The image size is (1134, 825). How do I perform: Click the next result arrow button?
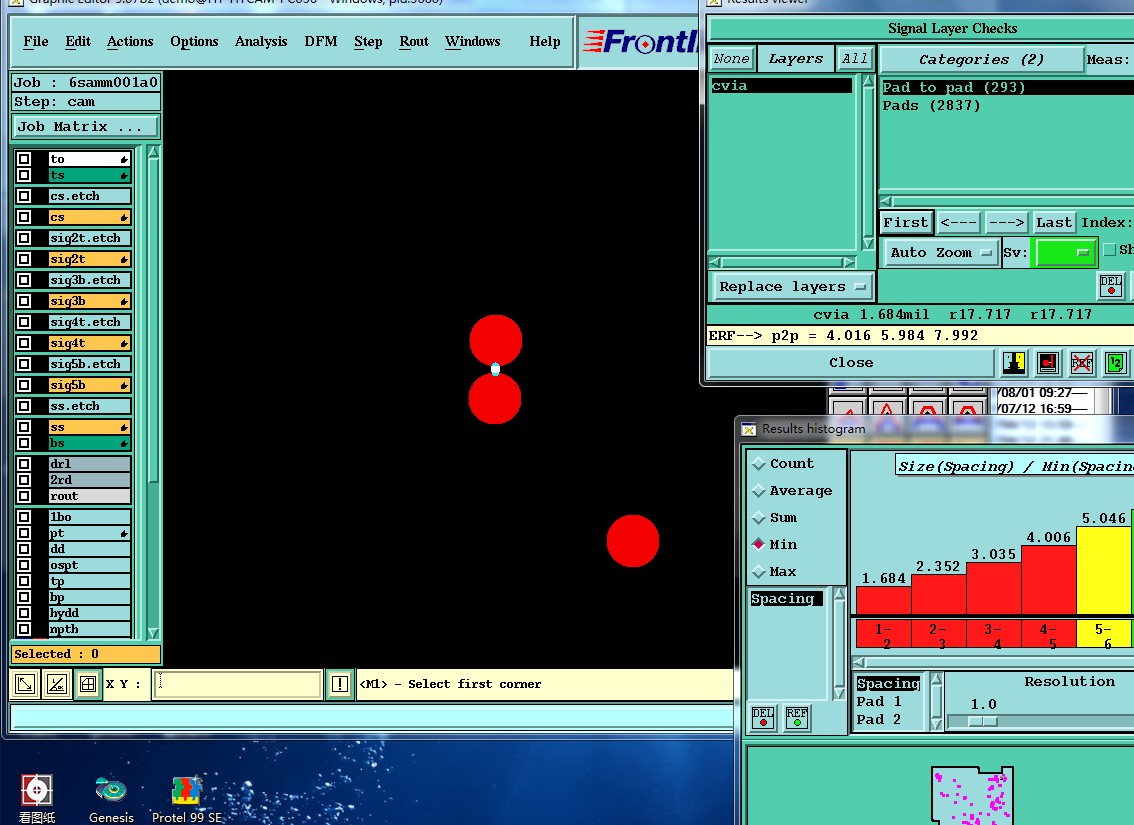point(1006,222)
